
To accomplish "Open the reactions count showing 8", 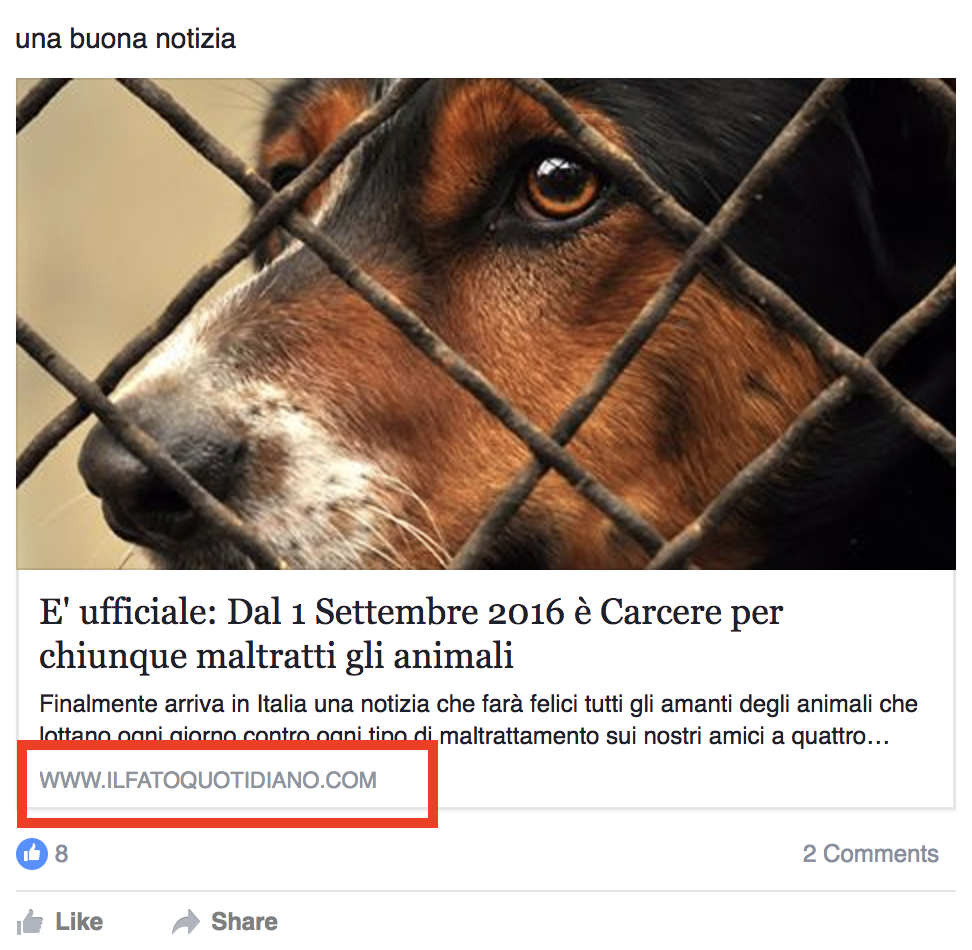I will coord(61,853).
